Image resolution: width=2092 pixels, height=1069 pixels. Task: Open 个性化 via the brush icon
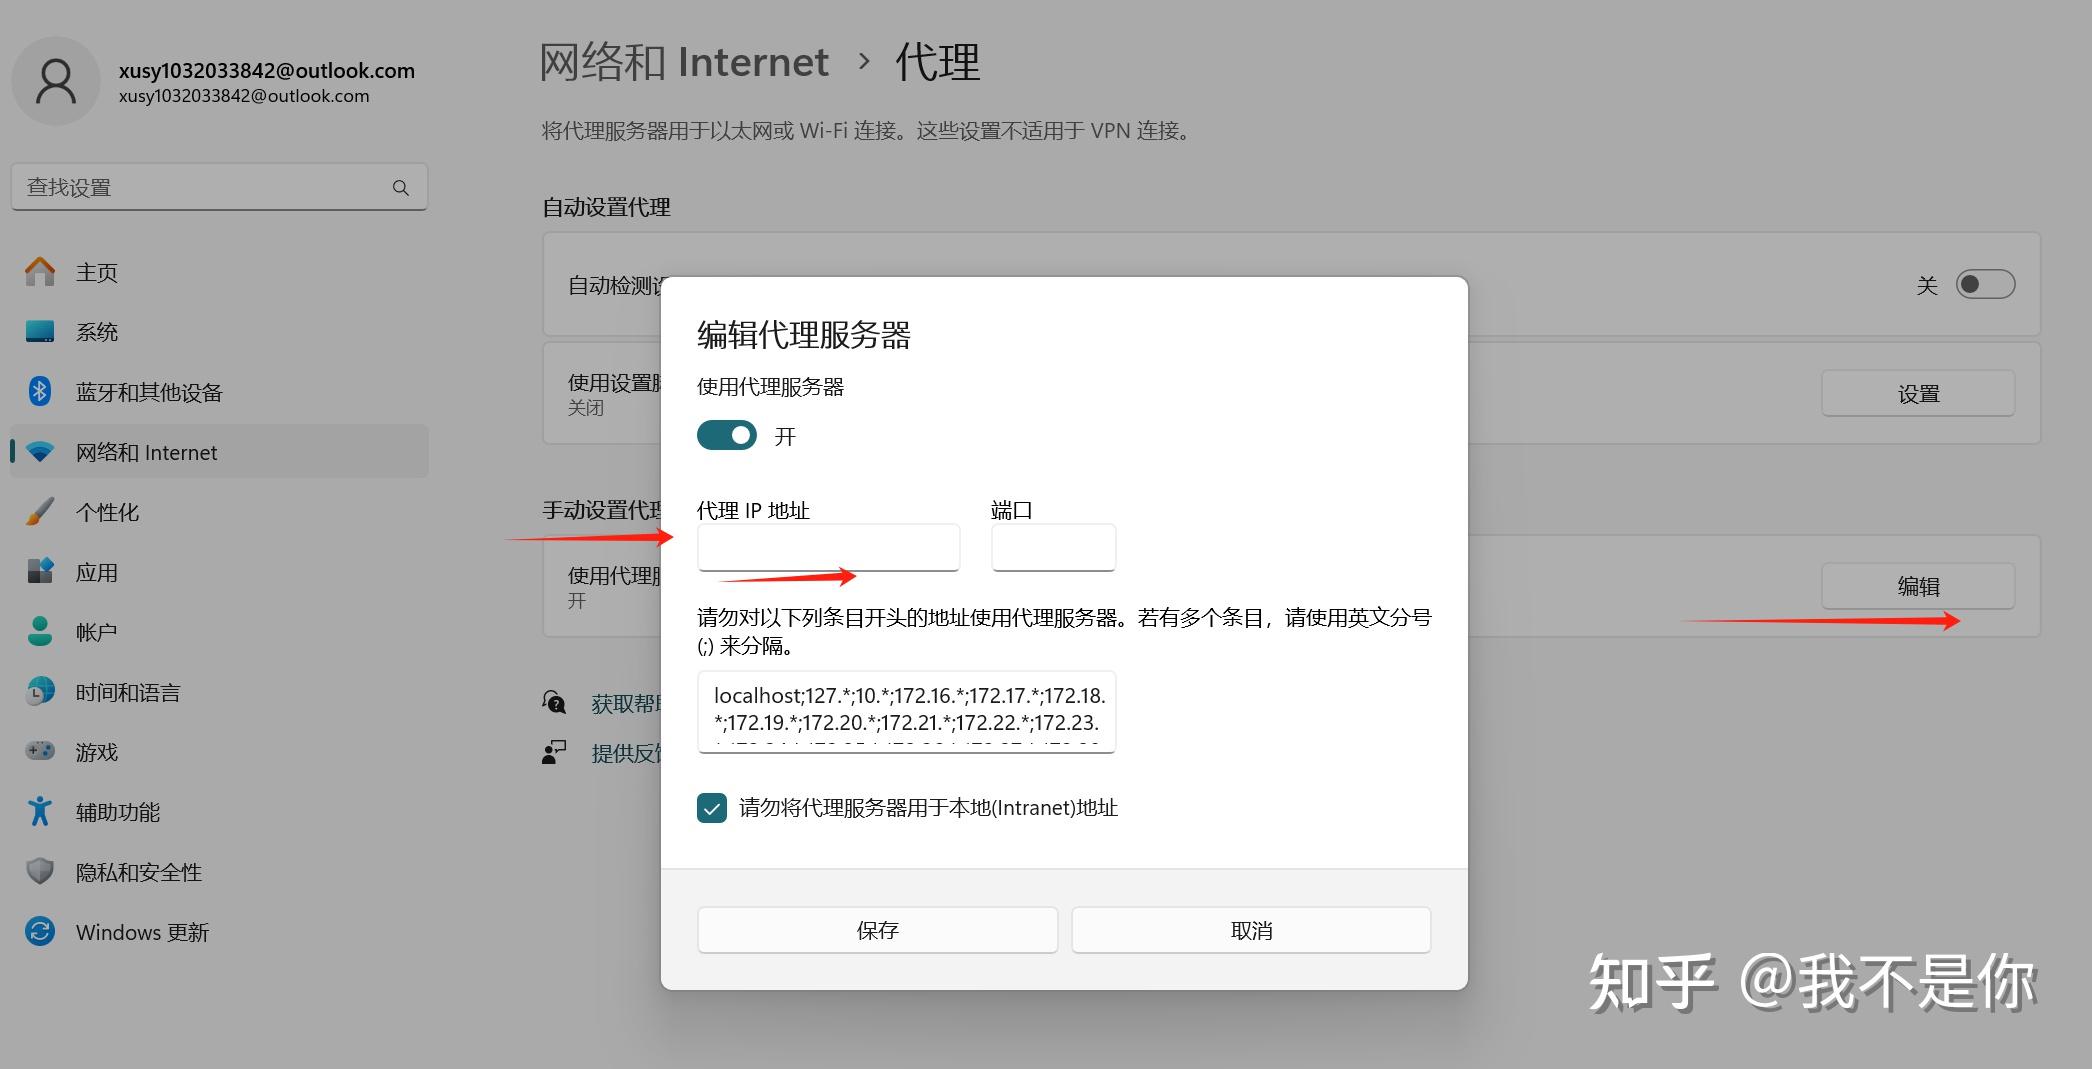coord(39,511)
